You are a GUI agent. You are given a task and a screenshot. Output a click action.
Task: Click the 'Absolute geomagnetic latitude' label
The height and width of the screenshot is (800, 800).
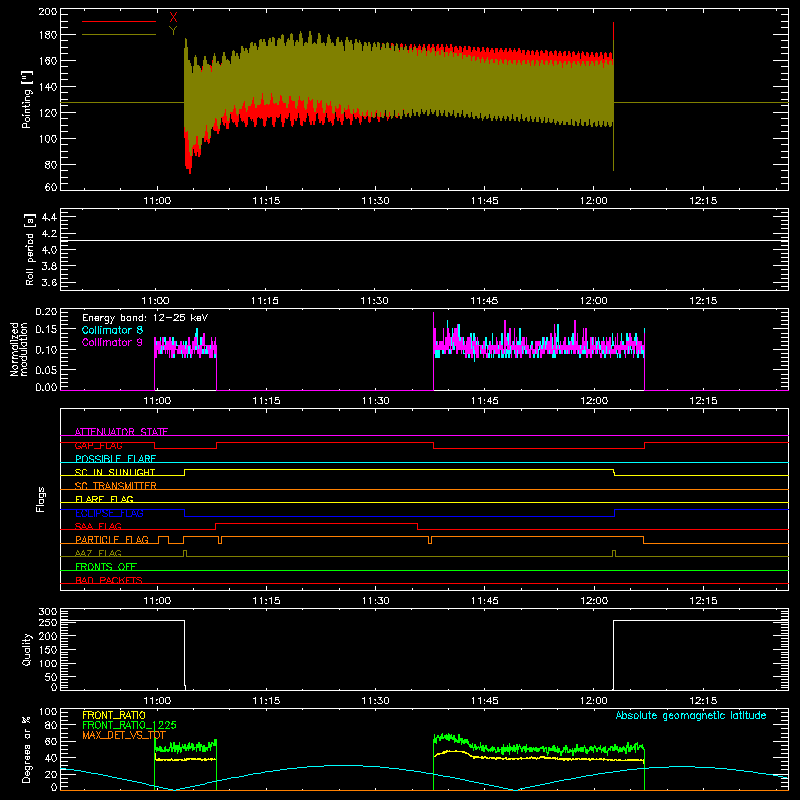(691, 715)
